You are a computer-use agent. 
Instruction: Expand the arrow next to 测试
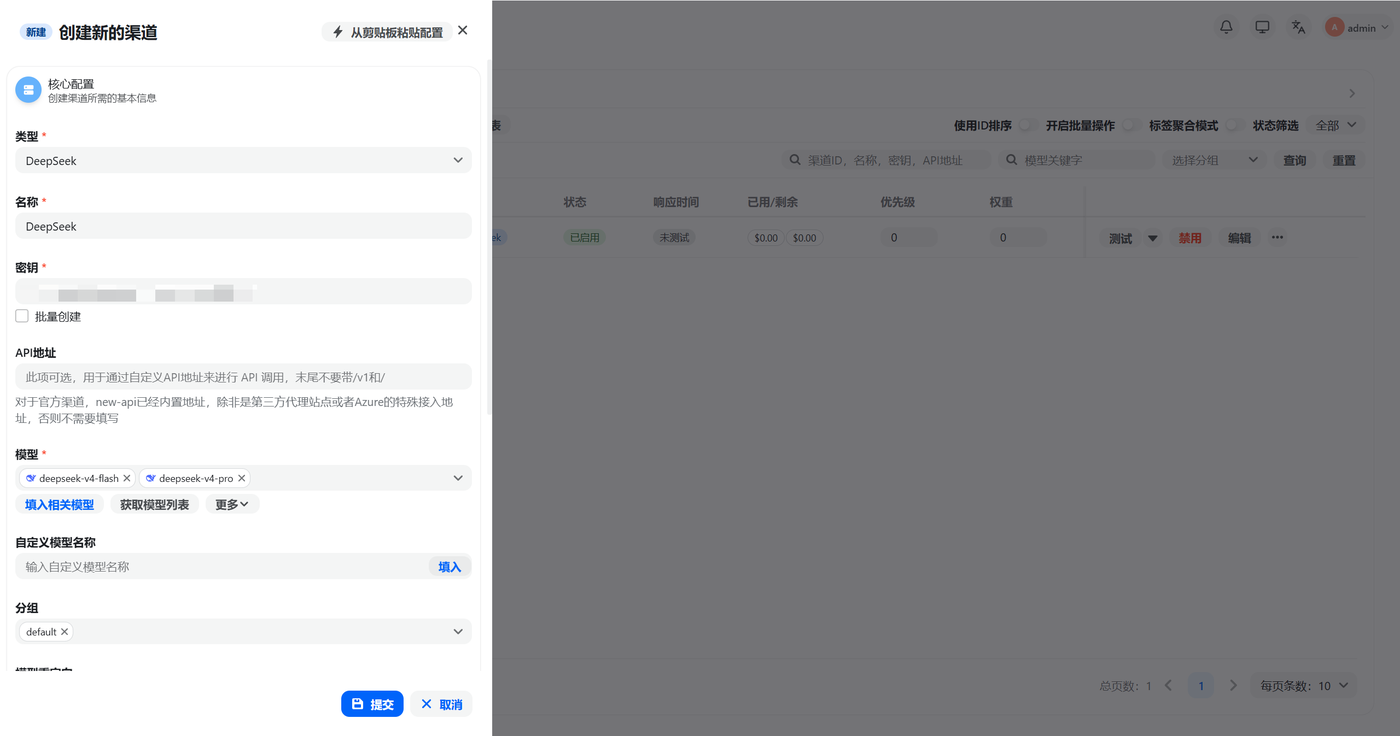pyautogui.click(x=1152, y=238)
